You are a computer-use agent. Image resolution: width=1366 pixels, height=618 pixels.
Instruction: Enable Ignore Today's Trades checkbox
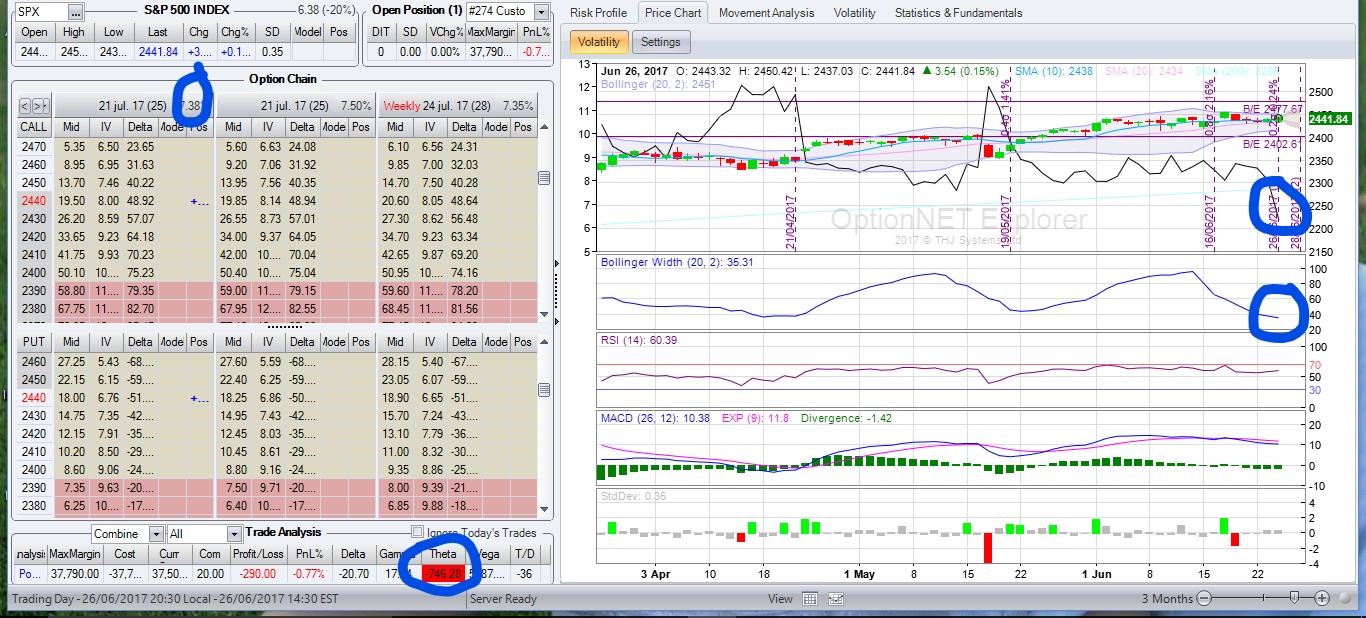418,532
